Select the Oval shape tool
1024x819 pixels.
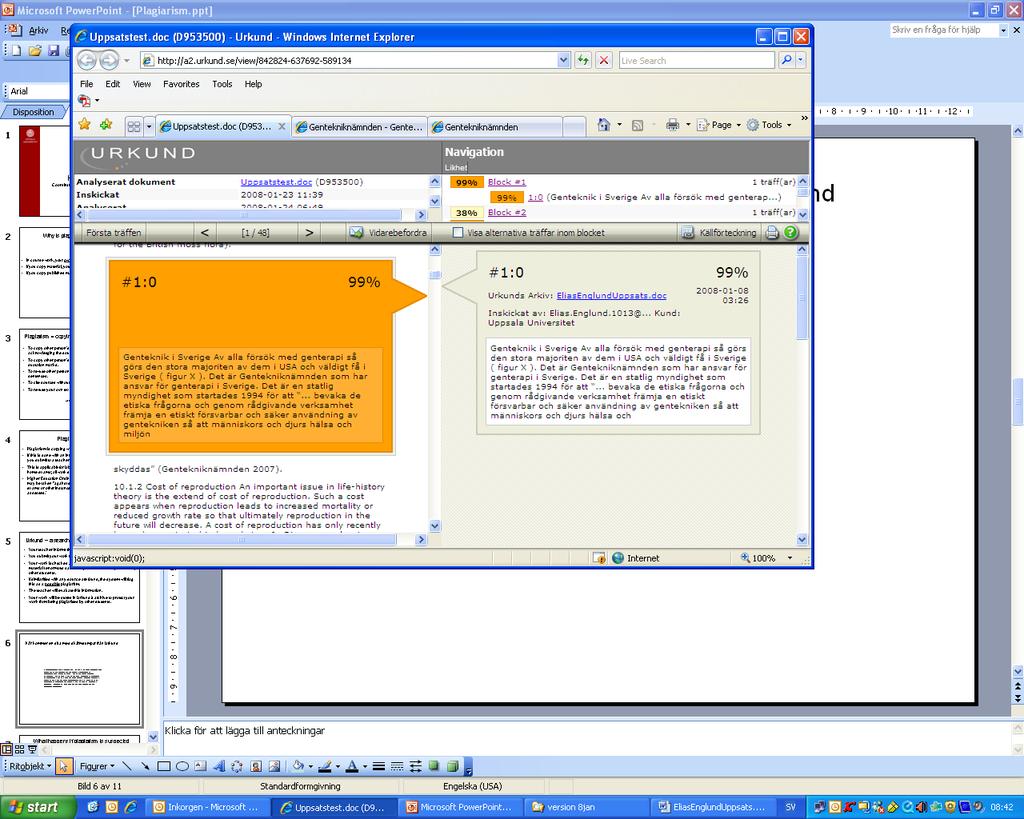coord(182,766)
